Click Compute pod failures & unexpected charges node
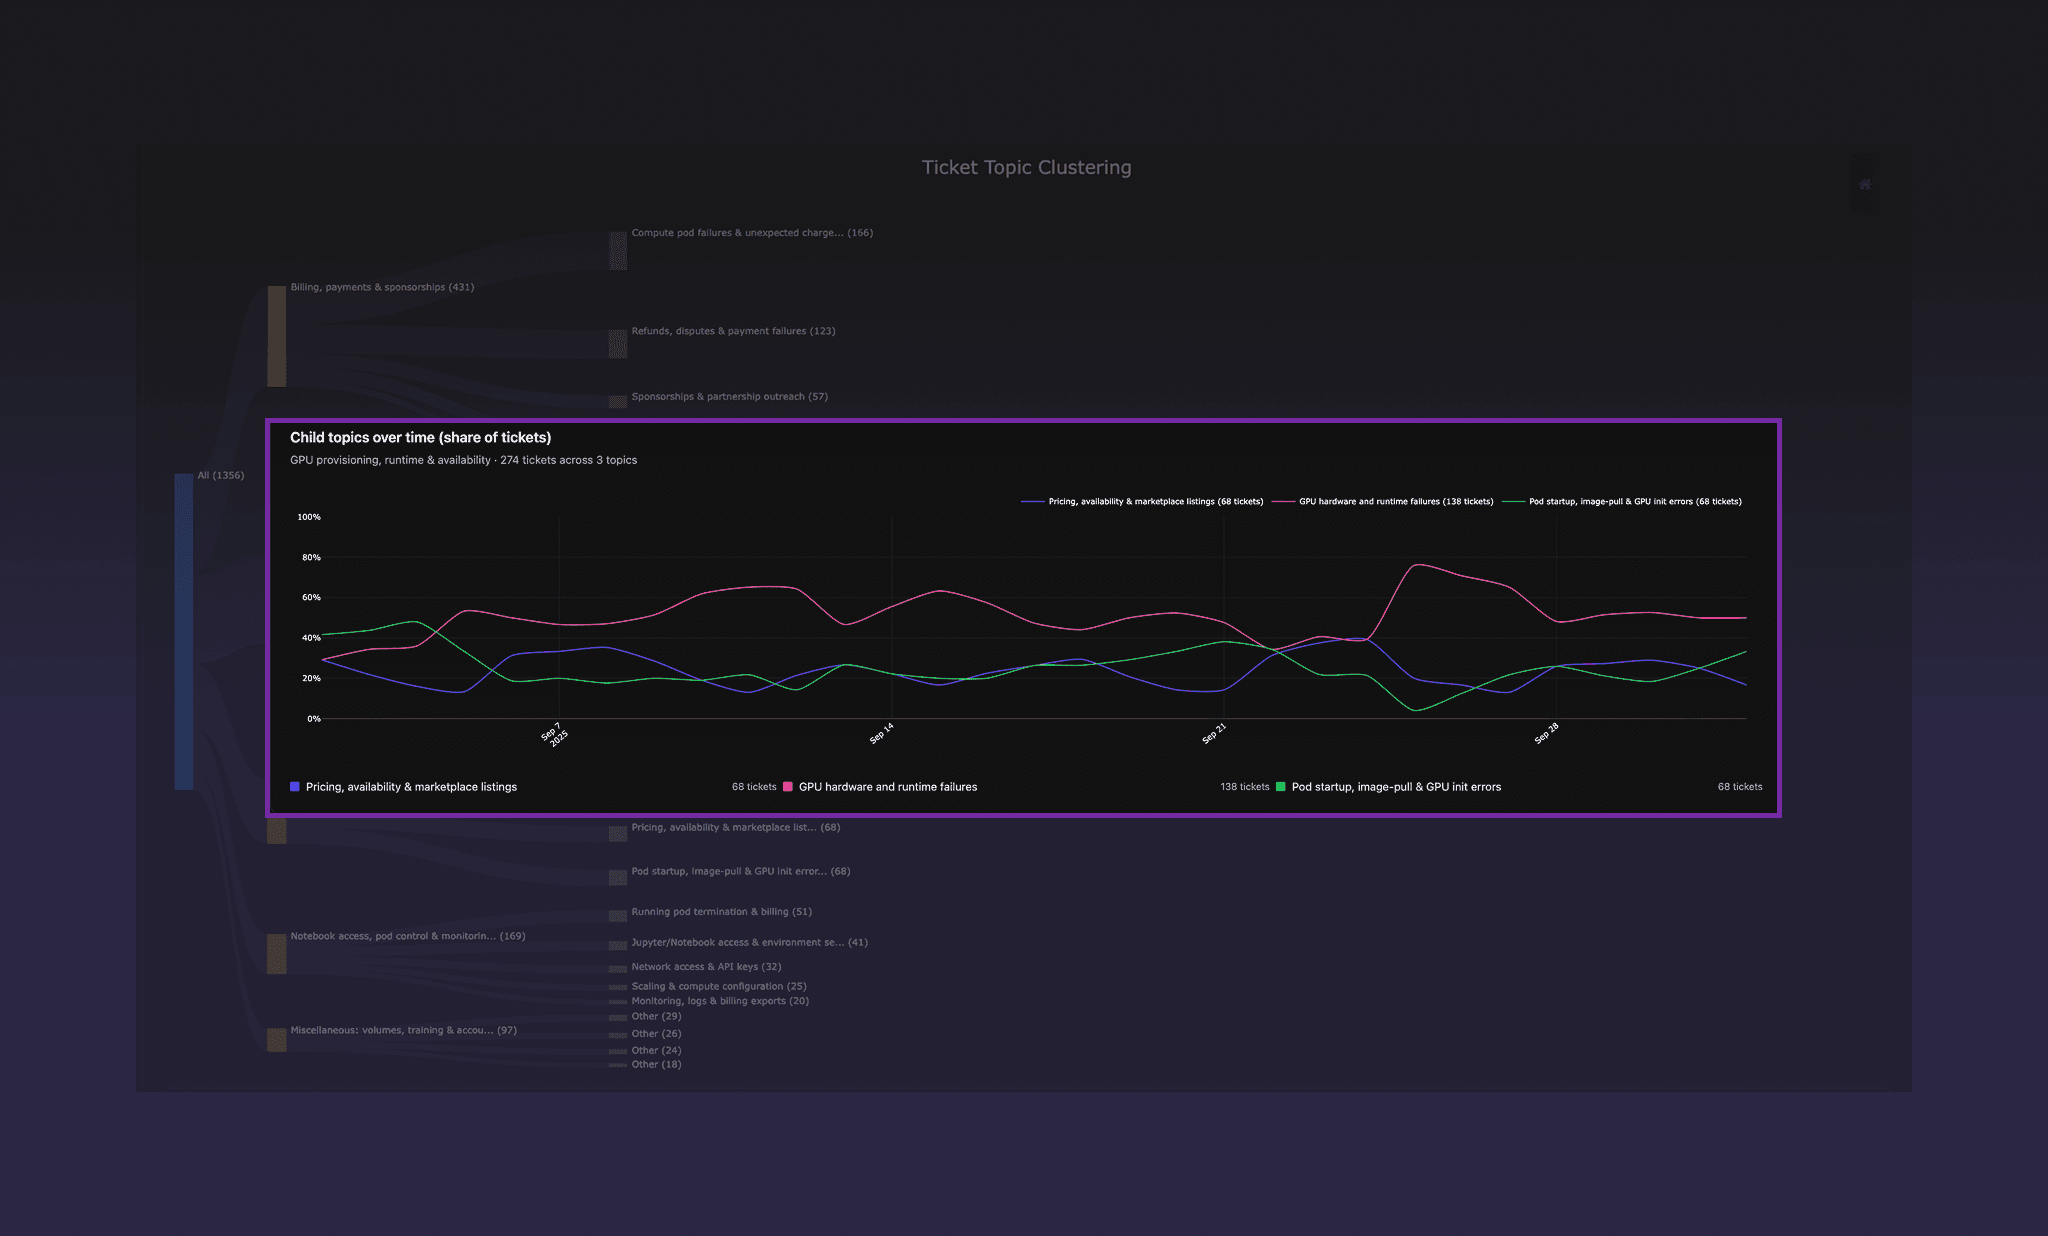This screenshot has width=2048, height=1236. coord(618,250)
